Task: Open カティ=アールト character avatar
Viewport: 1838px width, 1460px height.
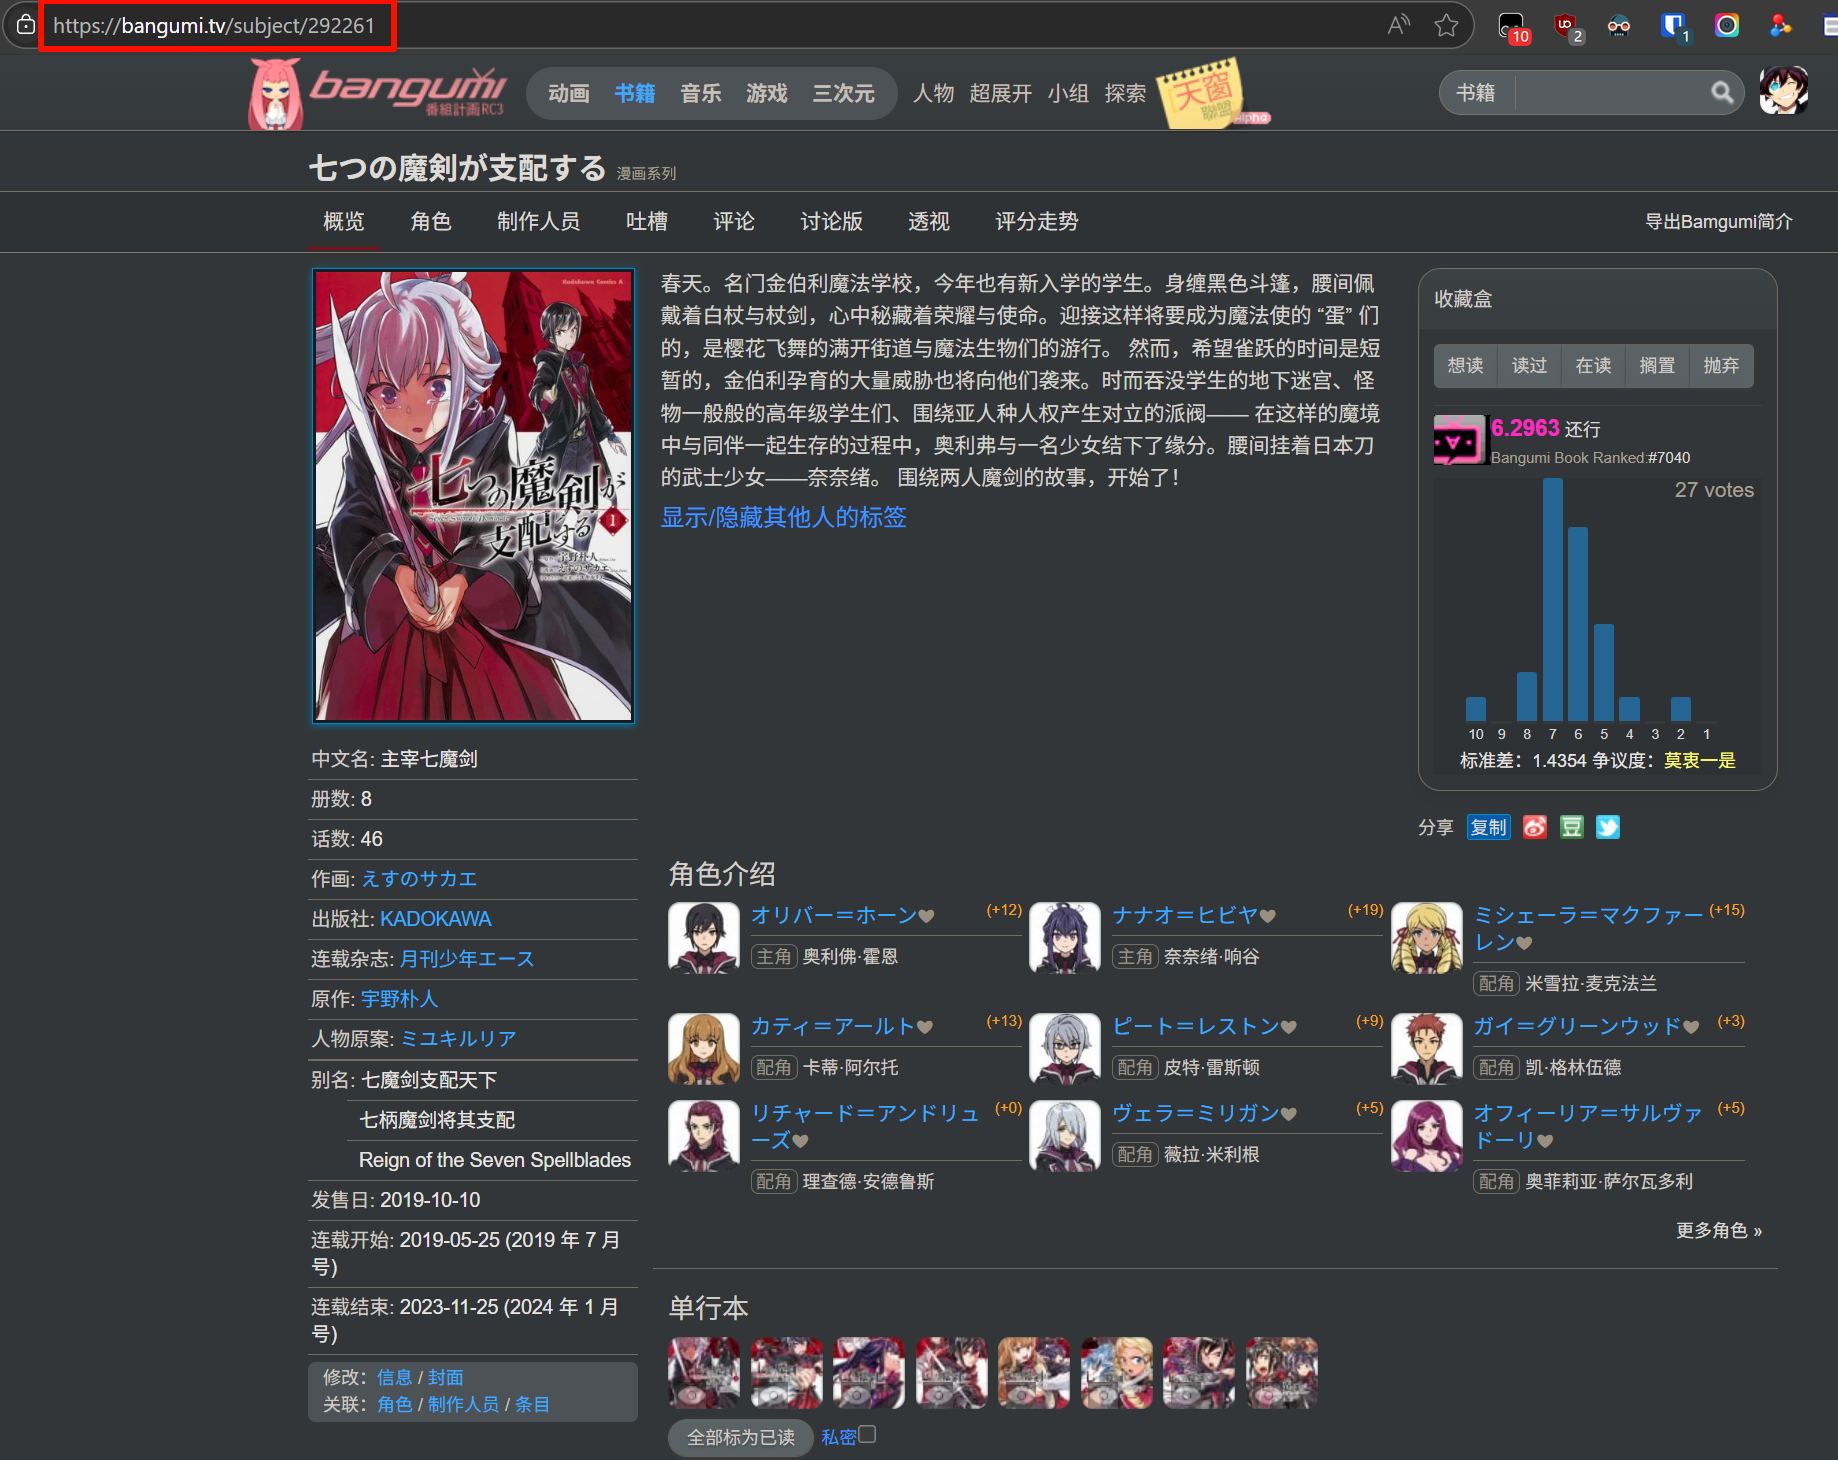Action: [704, 1049]
